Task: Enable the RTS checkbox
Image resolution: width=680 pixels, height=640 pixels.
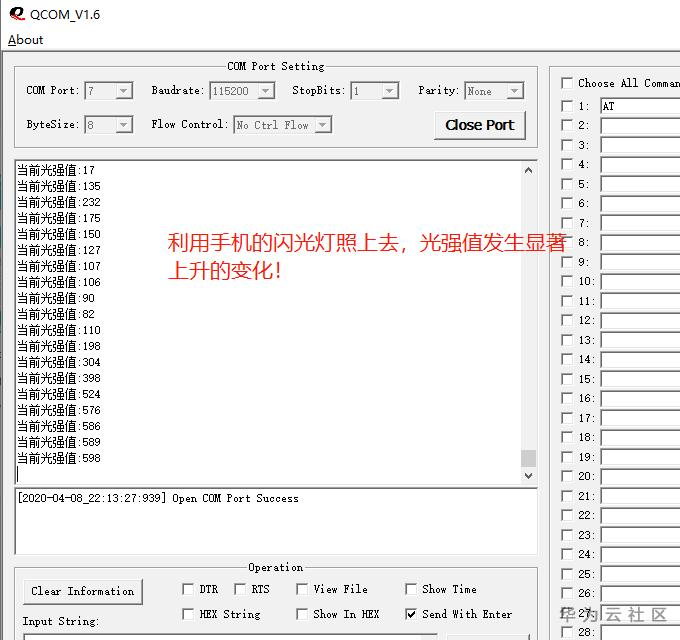Action: [x=240, y=589]
